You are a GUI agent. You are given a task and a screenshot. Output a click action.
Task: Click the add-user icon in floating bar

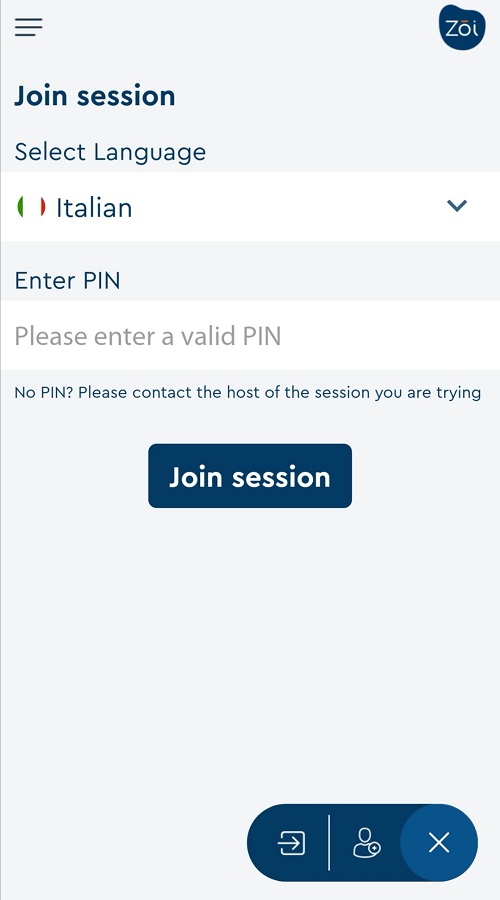pyautogui.click(x=366, y=843)
